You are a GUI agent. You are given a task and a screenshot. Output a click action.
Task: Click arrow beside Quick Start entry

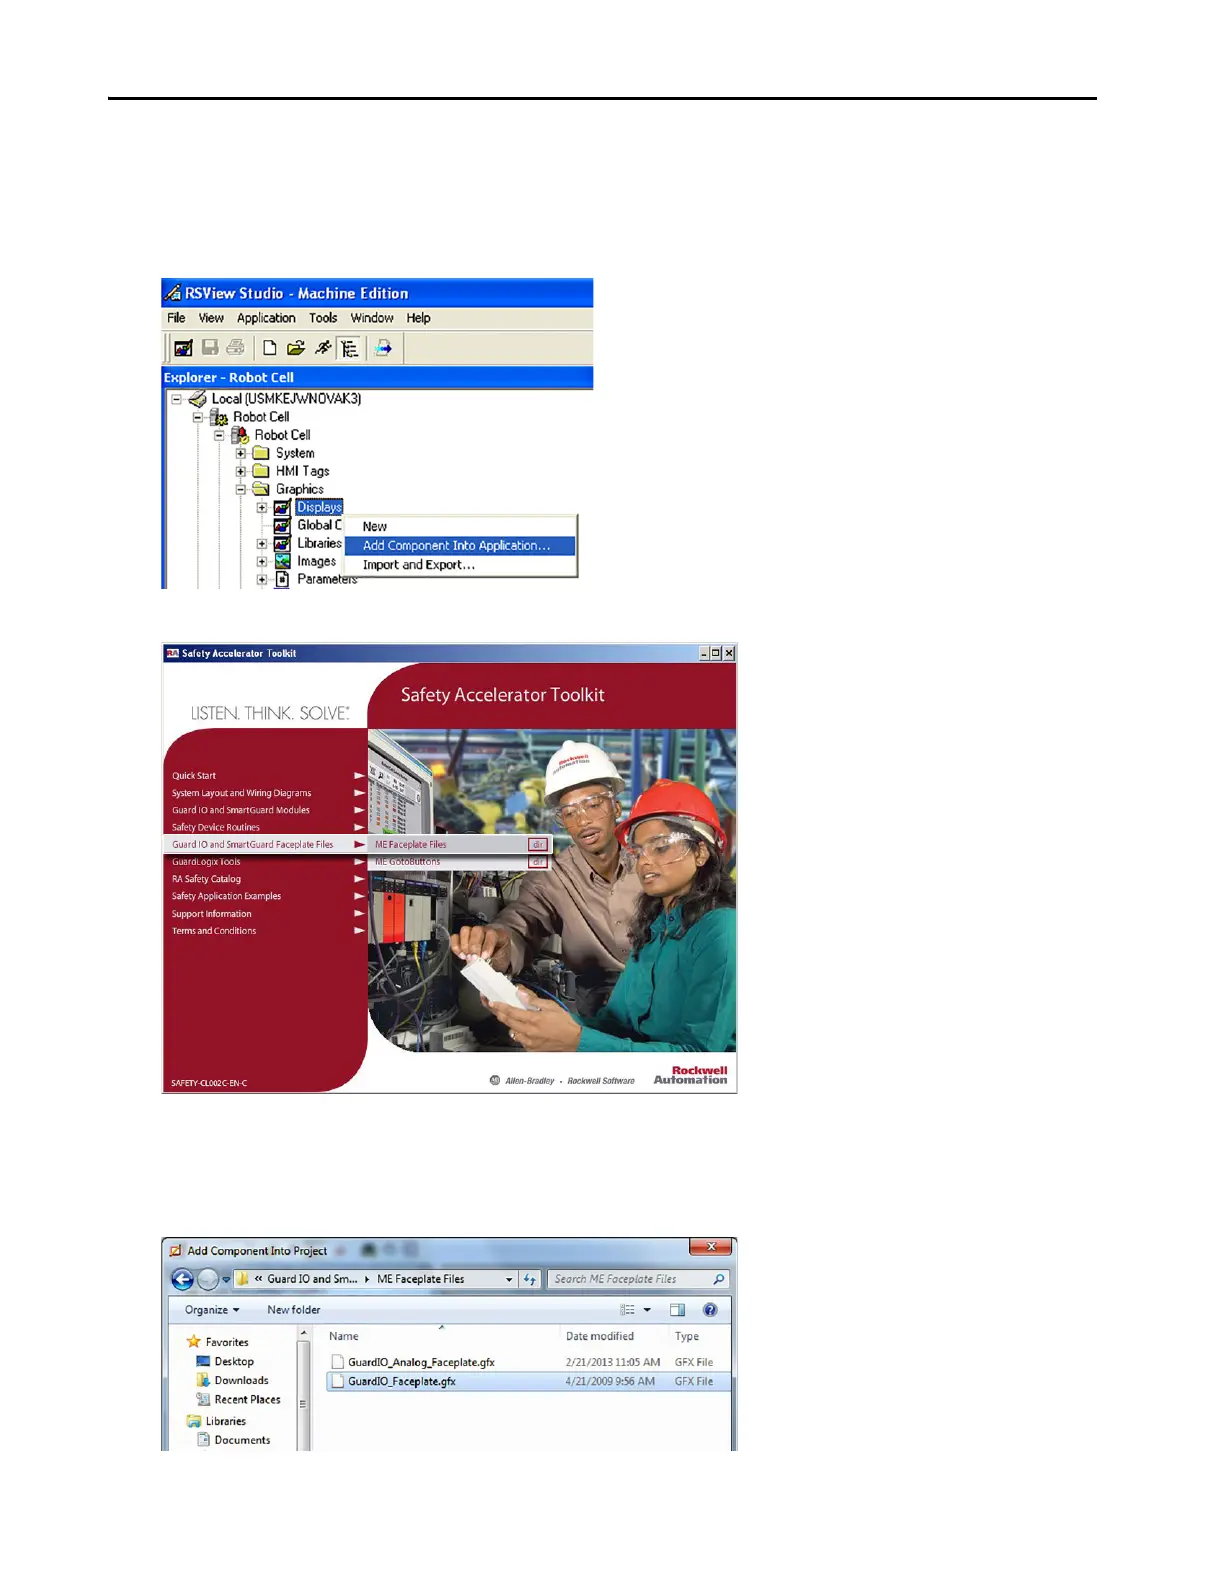pyautogui.click(x=359, y=776)
